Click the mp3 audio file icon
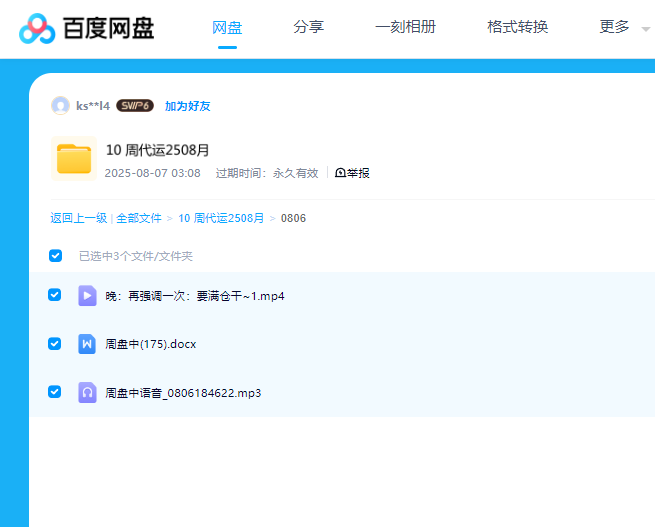This screenshot has height=527, width=655. pyautogui.click(x=87, y=393)
